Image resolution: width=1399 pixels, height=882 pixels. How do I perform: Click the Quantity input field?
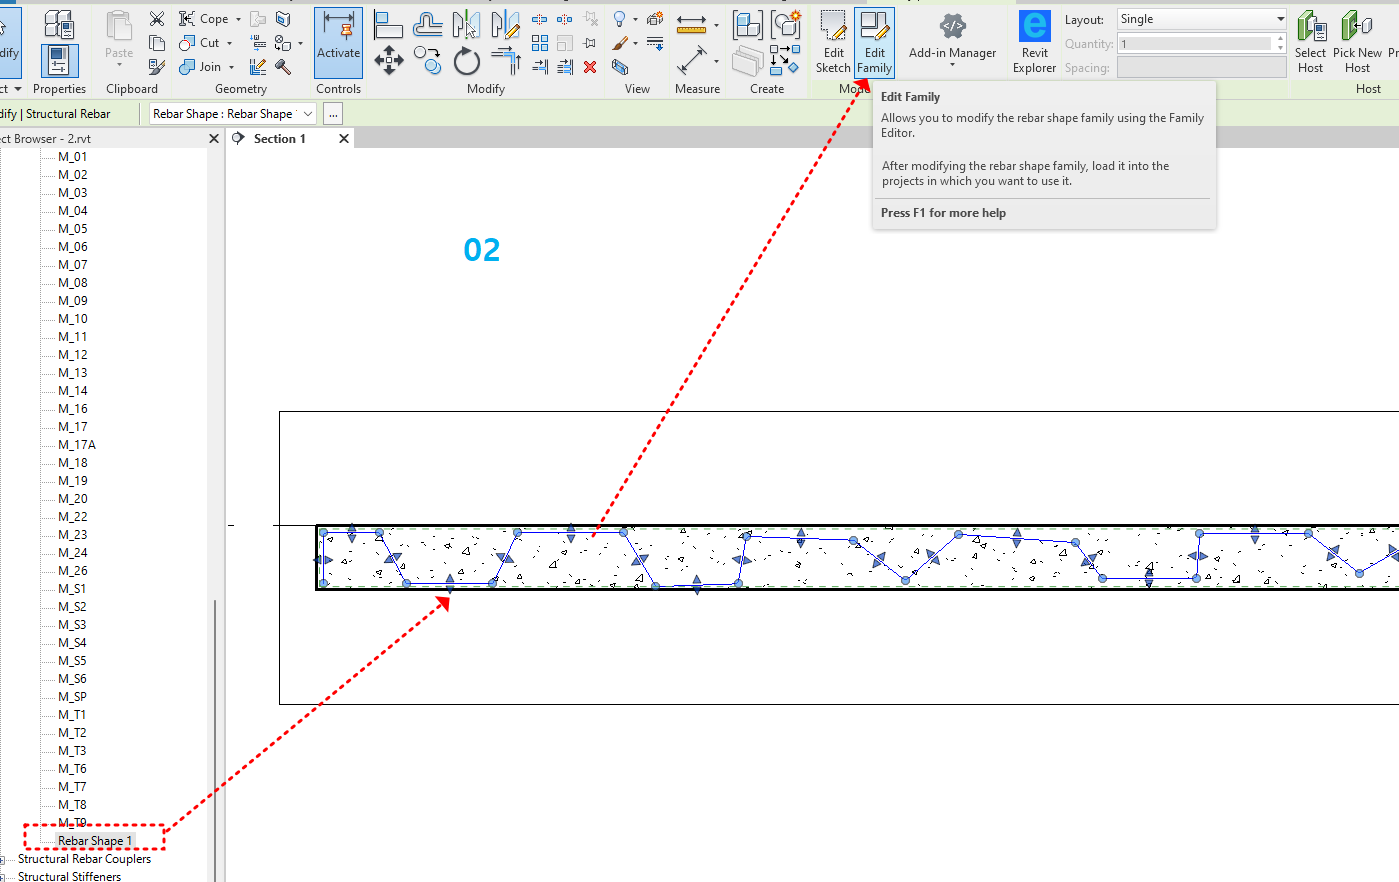(1195, 43)
